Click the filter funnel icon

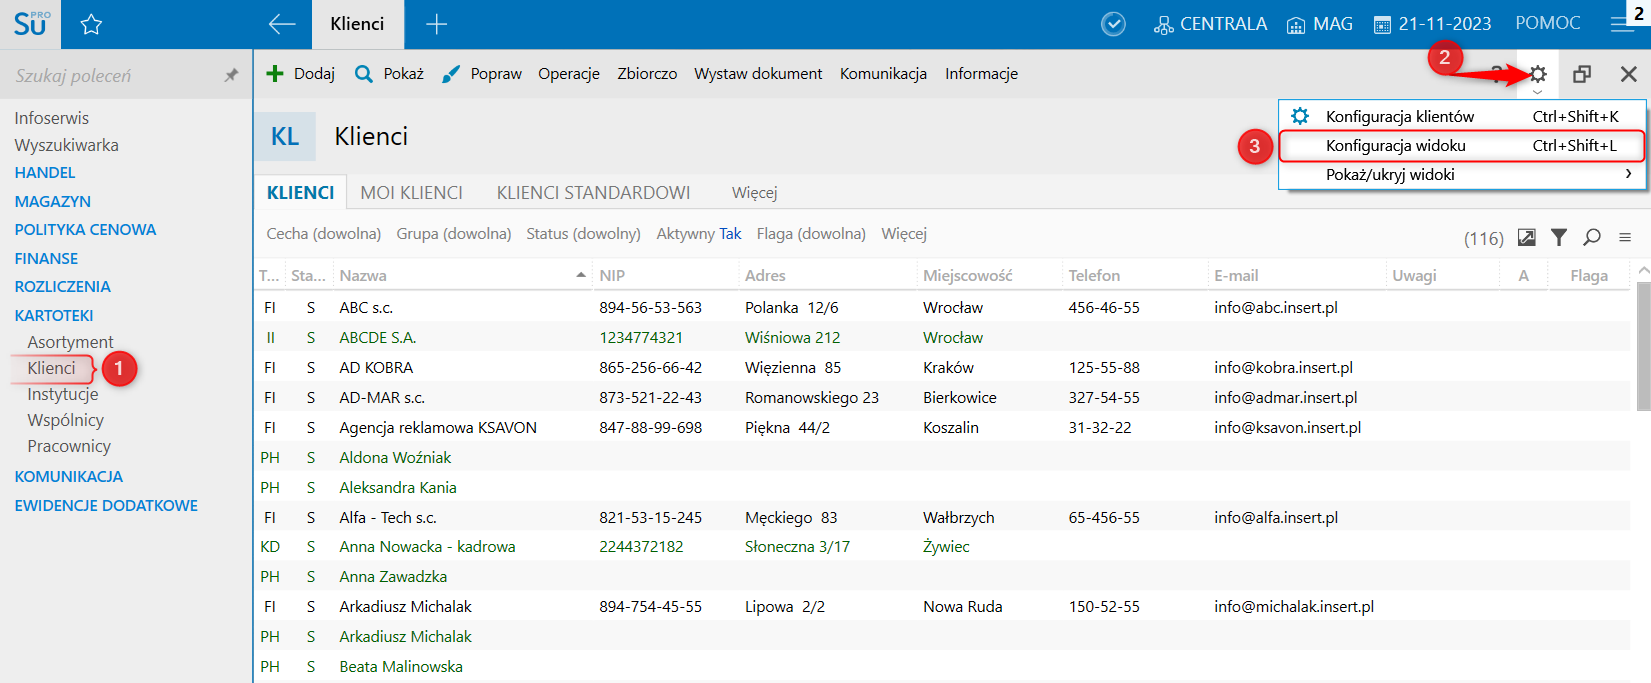click(x=1559, y=237)
